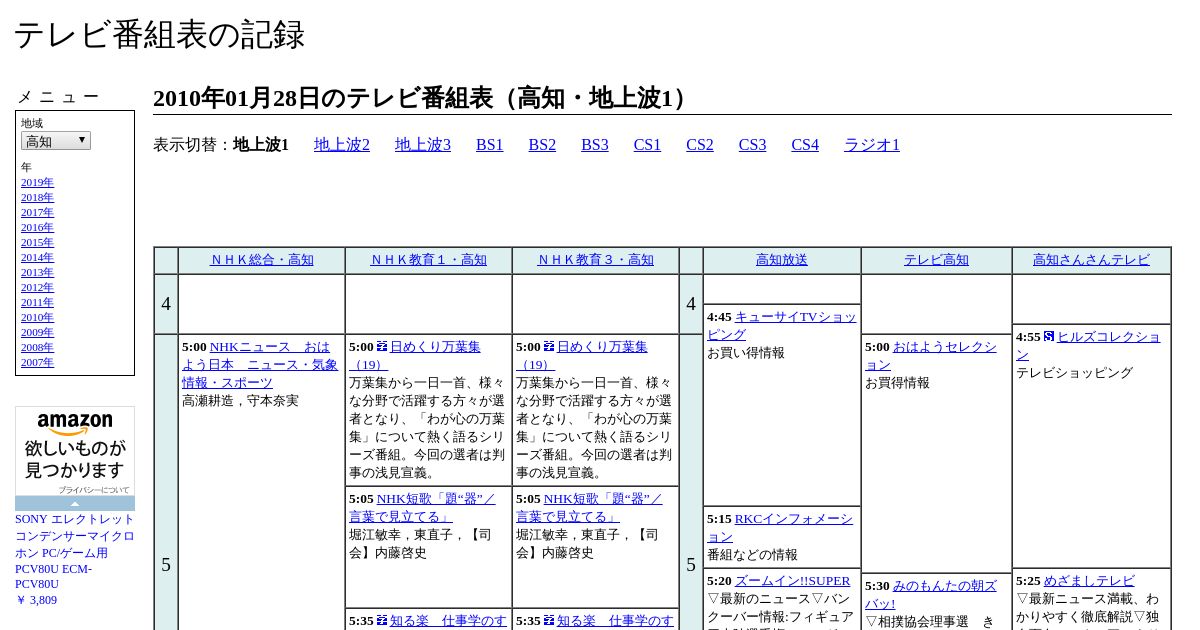1200x630 pixels.
Task: Open めざましテレビ program link
Action: tap(1089, 581)
